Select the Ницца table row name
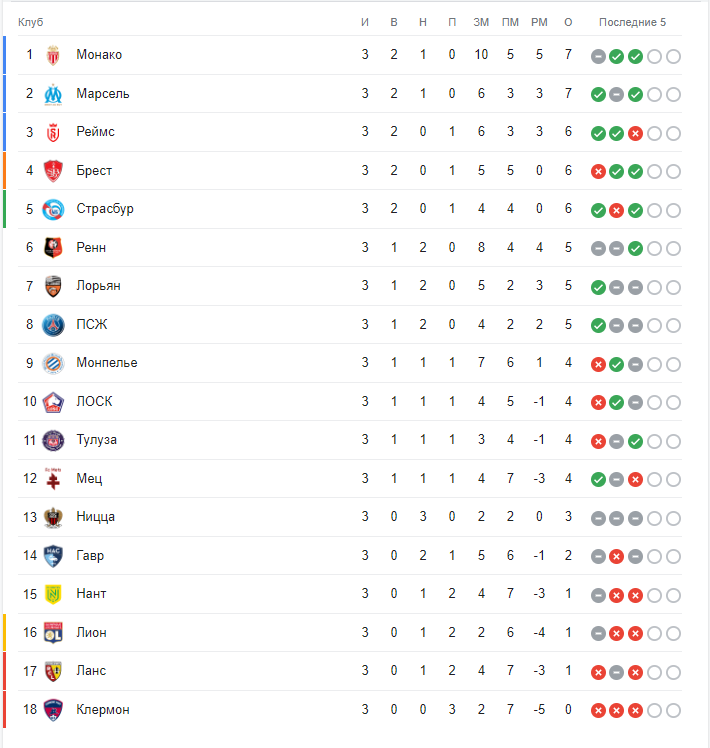The image size is (710, 748). tap(95, 517)
